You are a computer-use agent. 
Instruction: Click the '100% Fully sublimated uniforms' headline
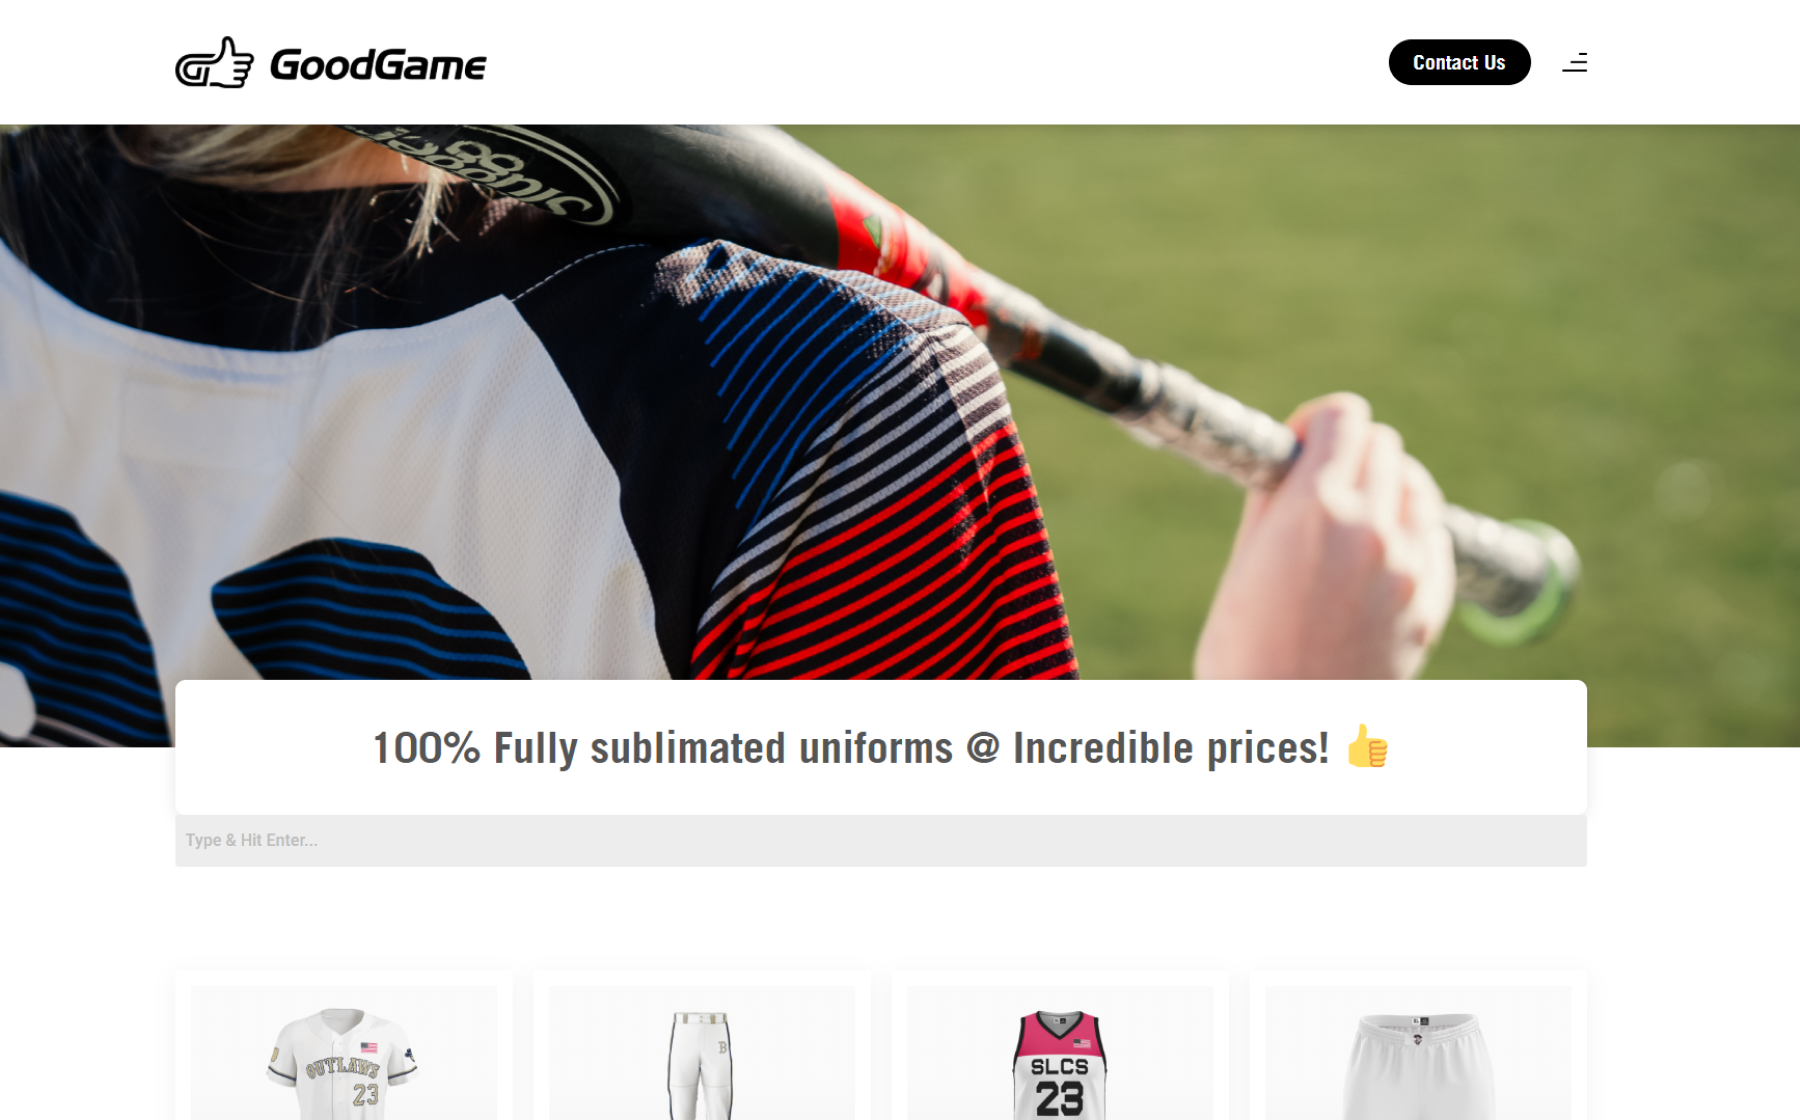click(851, 747)
